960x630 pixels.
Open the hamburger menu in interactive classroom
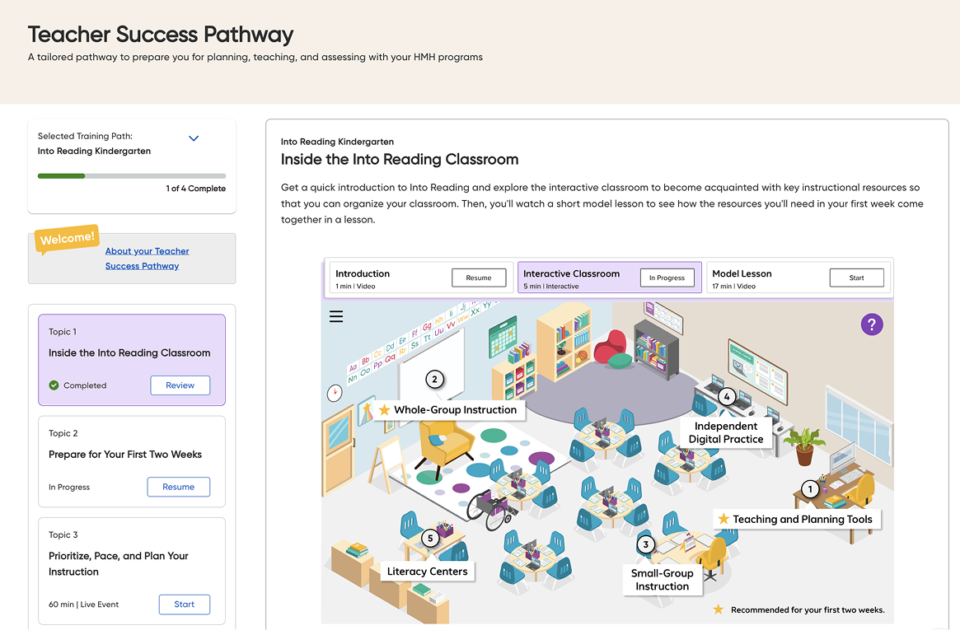coord(336,316)
